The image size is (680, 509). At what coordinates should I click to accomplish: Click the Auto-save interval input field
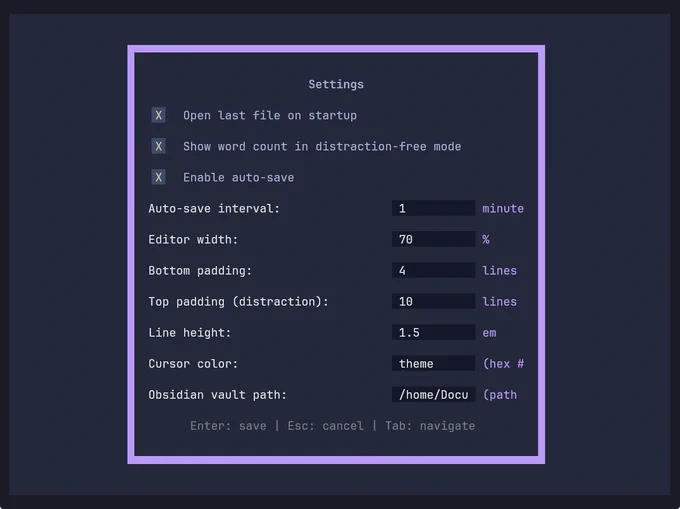coord(434,209)
